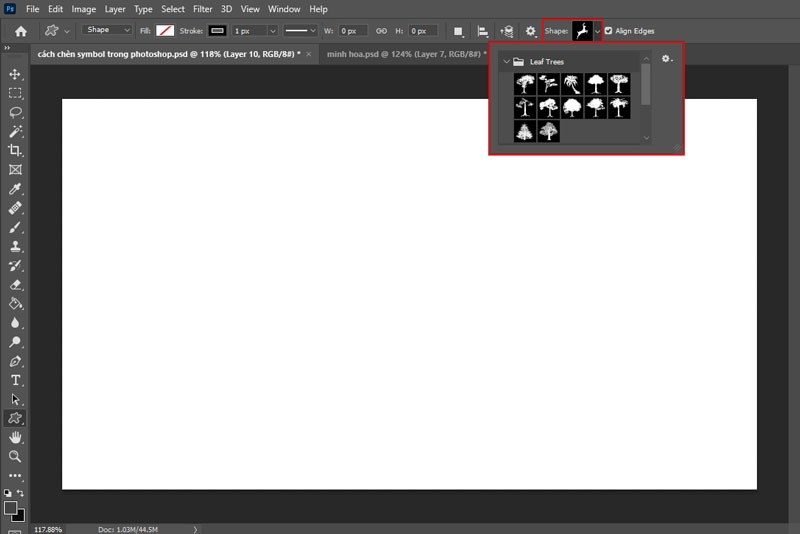800x534 pixels.
Task: Choose the Crop tool
Action: pos(15,150)
